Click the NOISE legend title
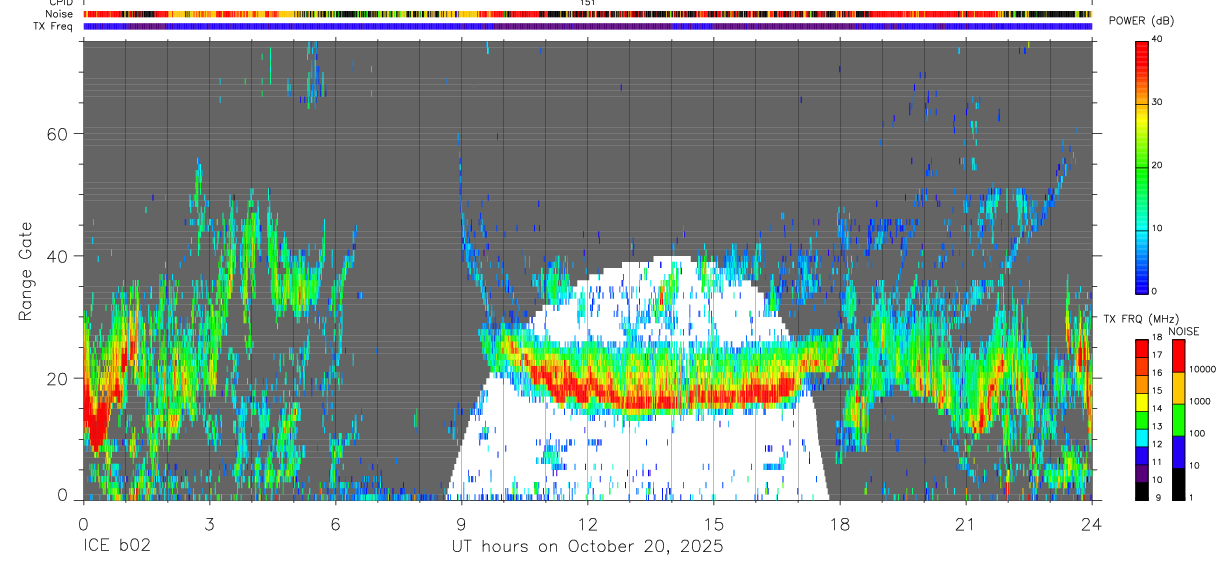Screen dimensions: 1228x567 (1184, 331)
